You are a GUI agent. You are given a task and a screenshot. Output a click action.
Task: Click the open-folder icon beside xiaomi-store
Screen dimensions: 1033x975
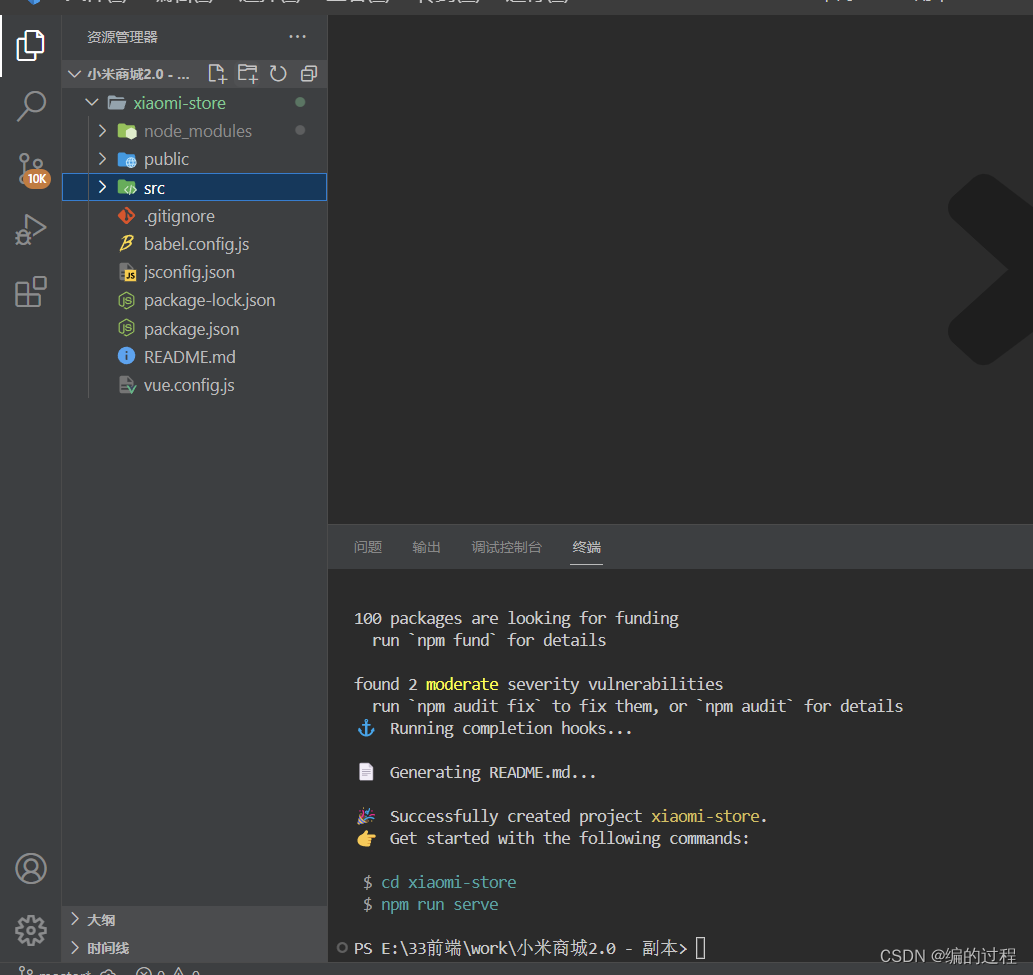coord(117,102)
